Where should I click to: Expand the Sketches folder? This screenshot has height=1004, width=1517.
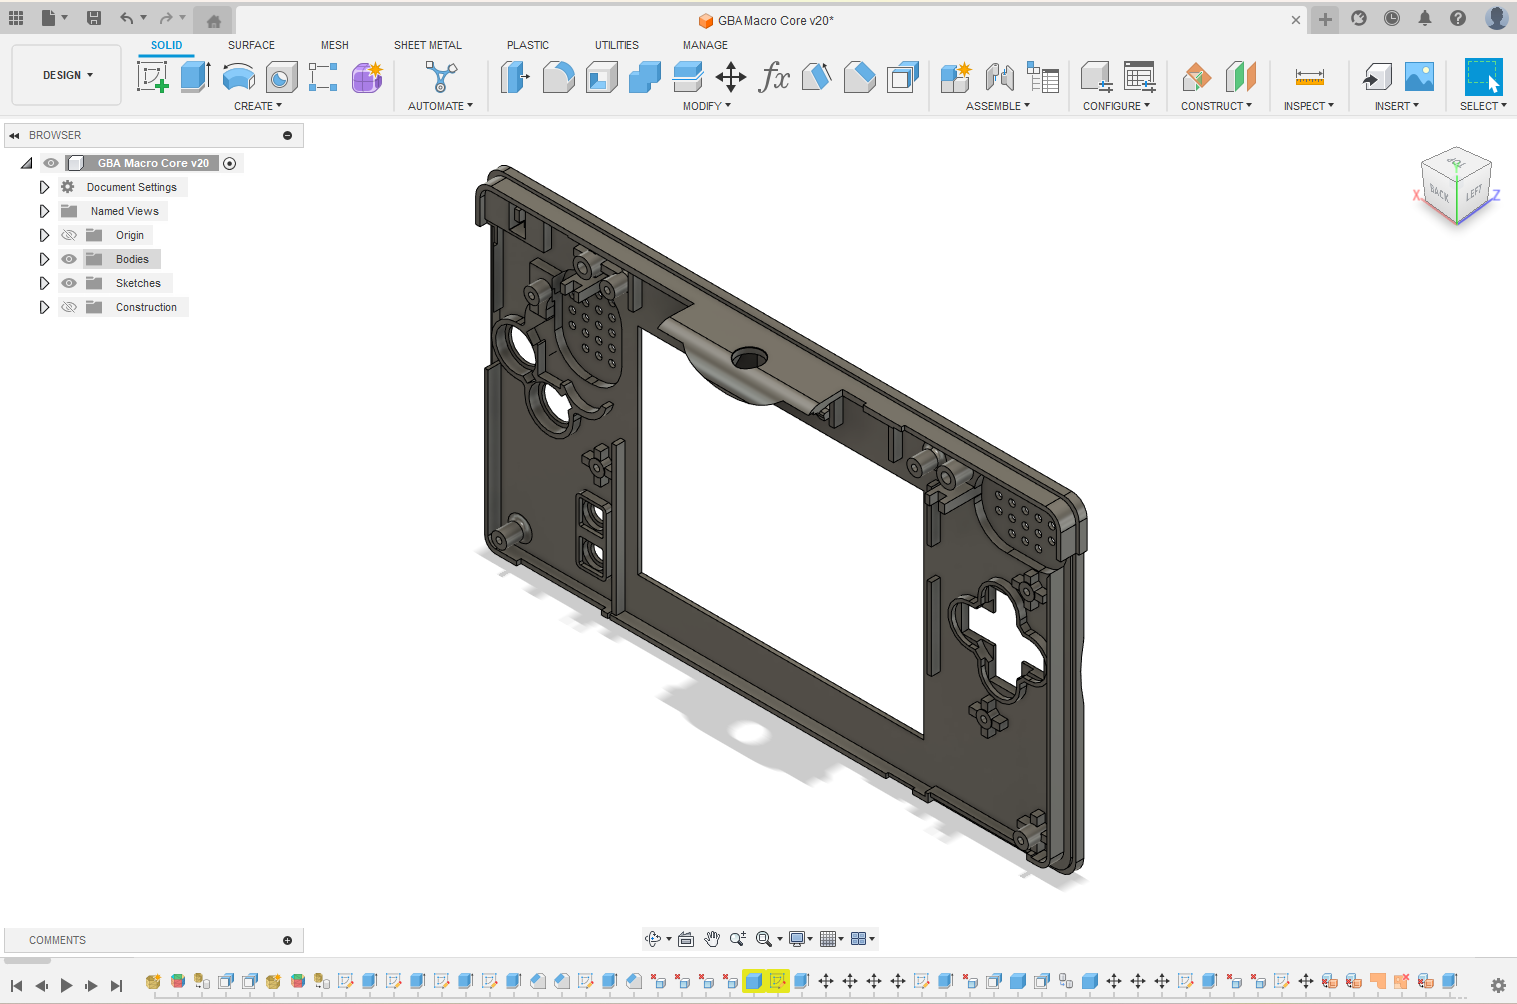[44, 283]
